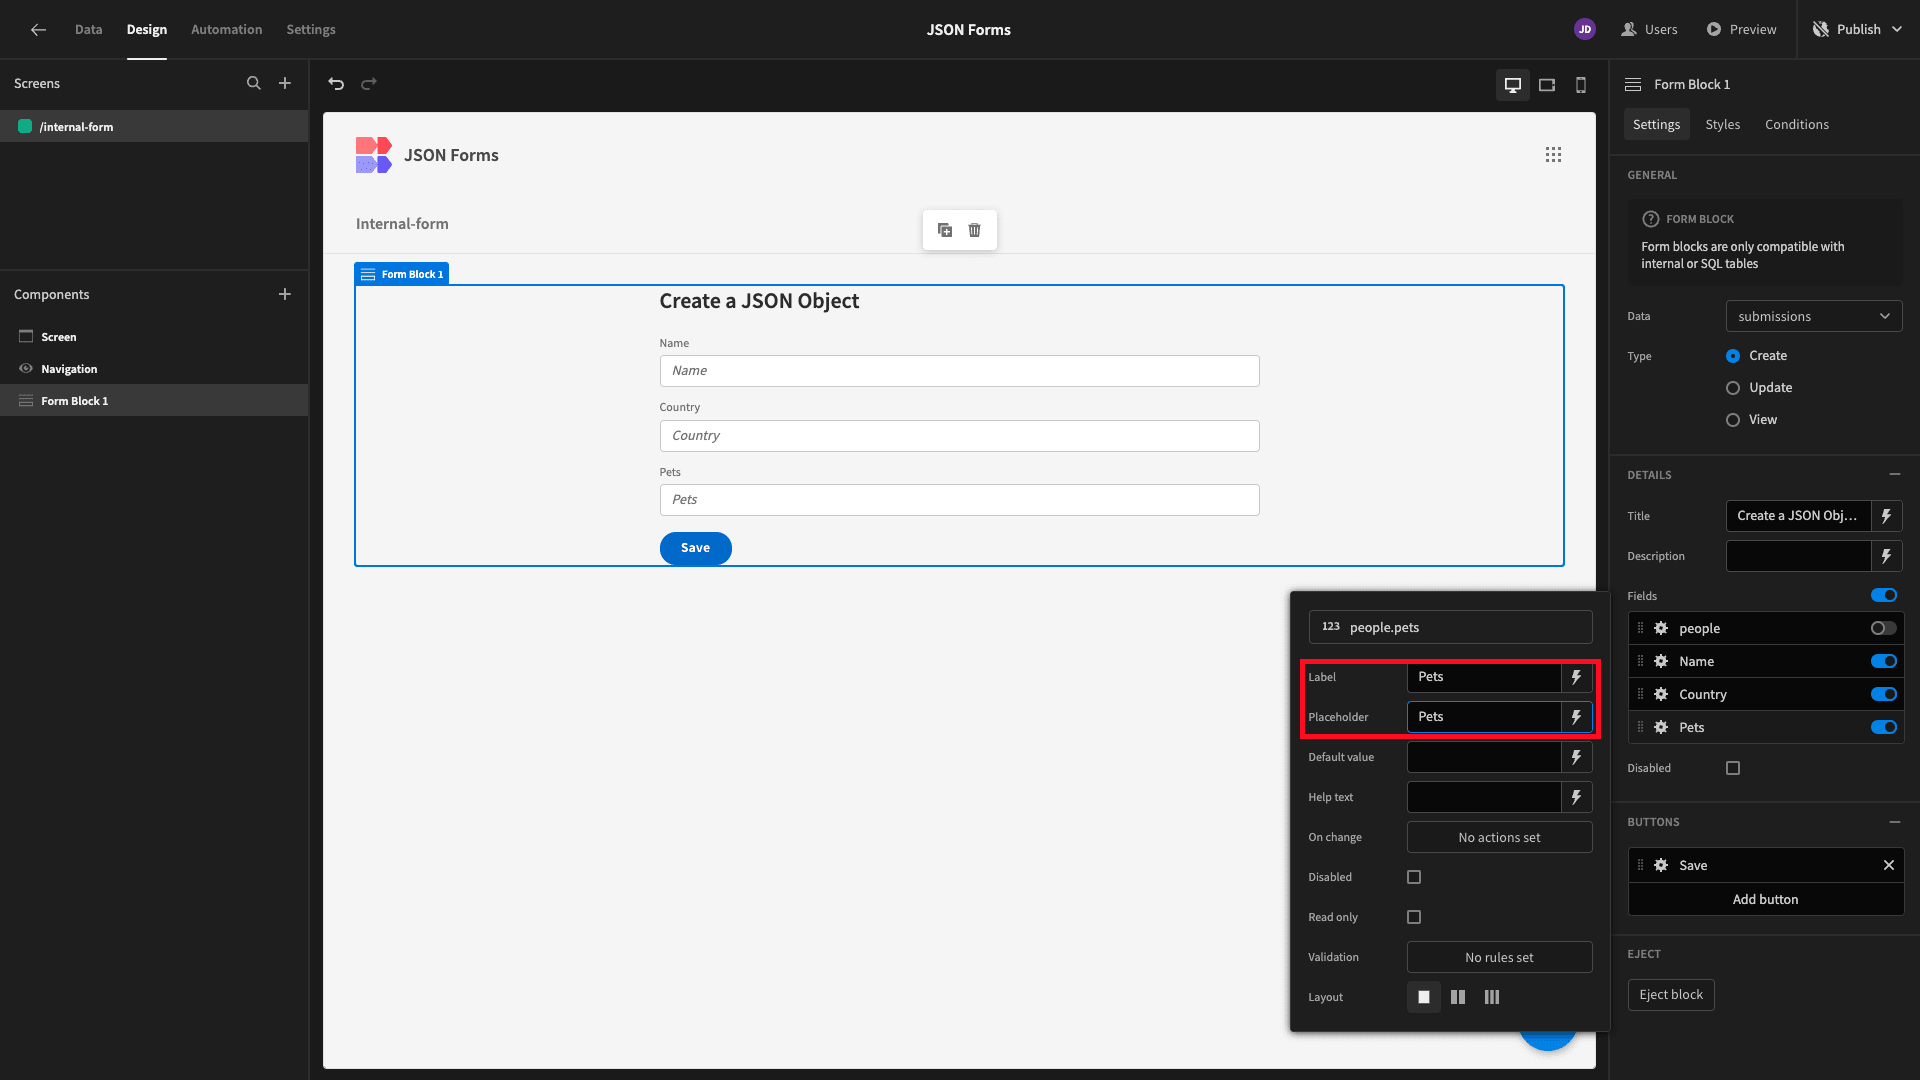
Task: Open binding lightning icon for Help text
Action: (x=1576, y=797)
